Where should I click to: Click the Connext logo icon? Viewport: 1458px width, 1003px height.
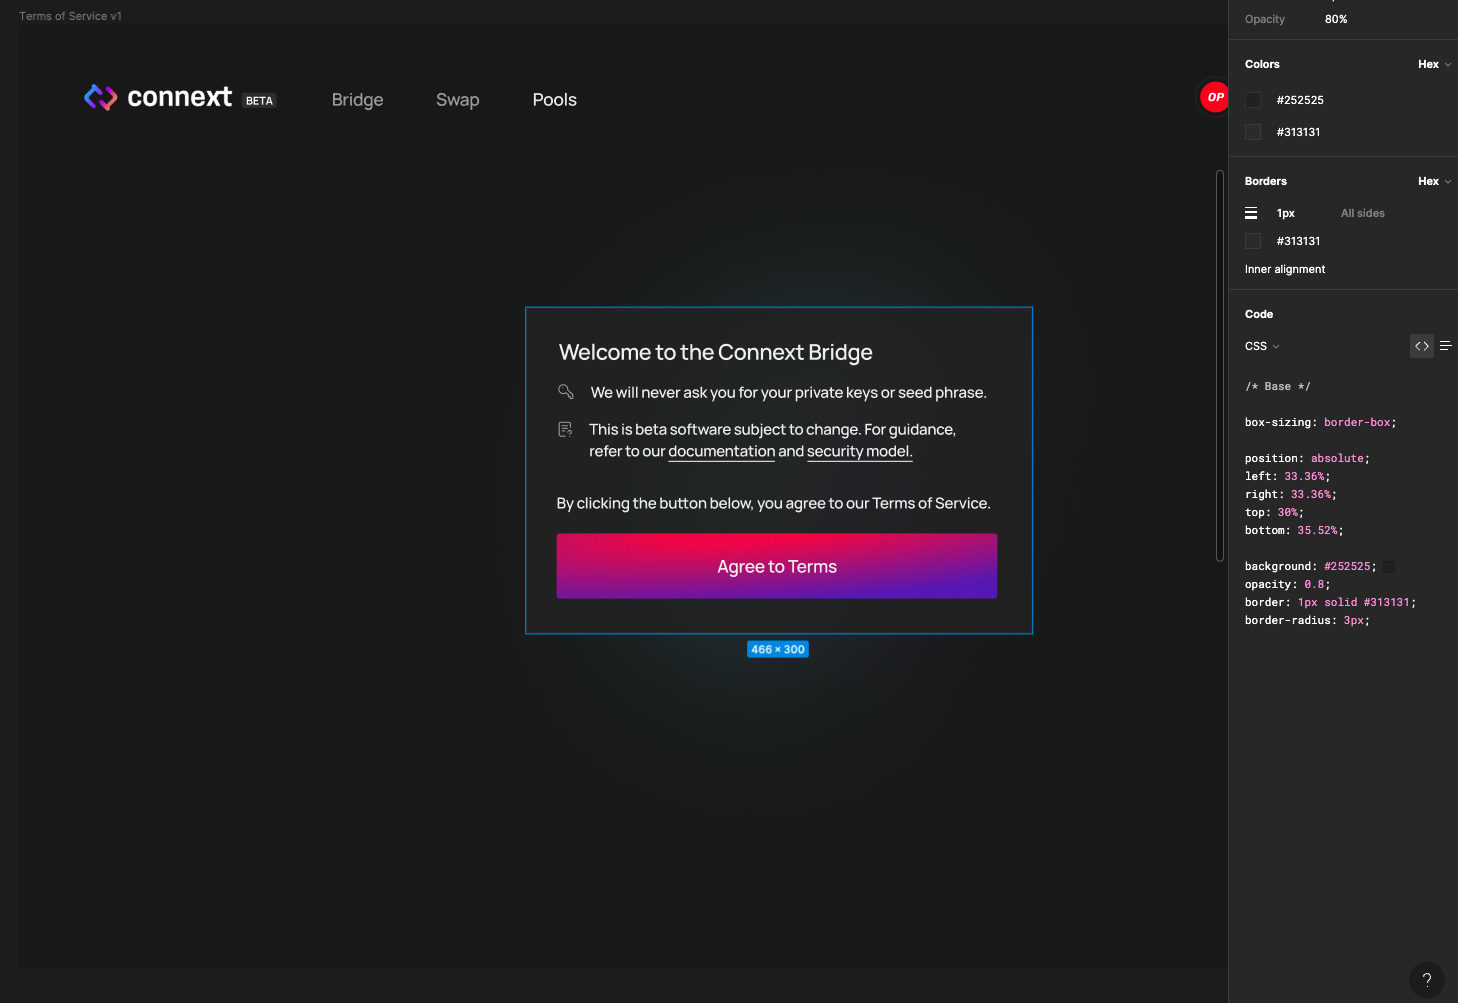(x=100, y=97)
